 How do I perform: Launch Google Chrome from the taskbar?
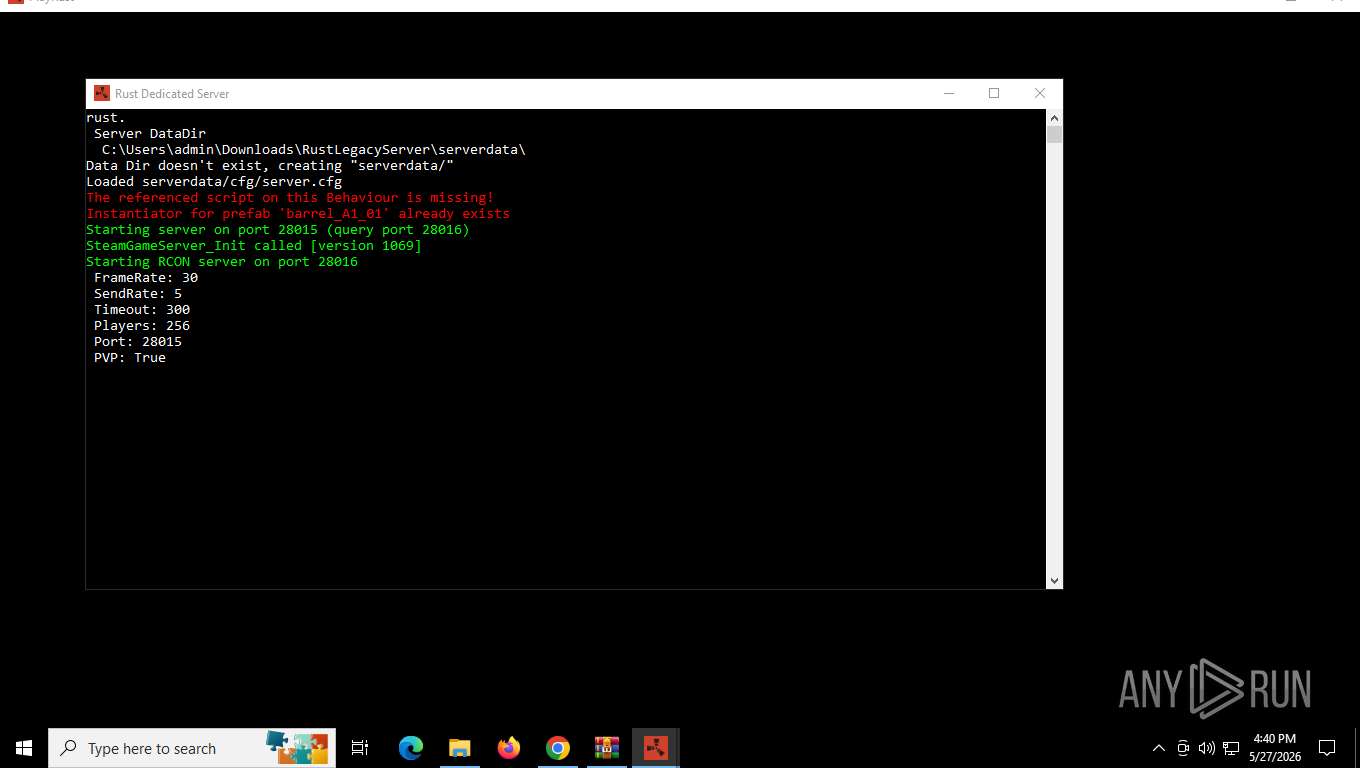click(558, 748)
